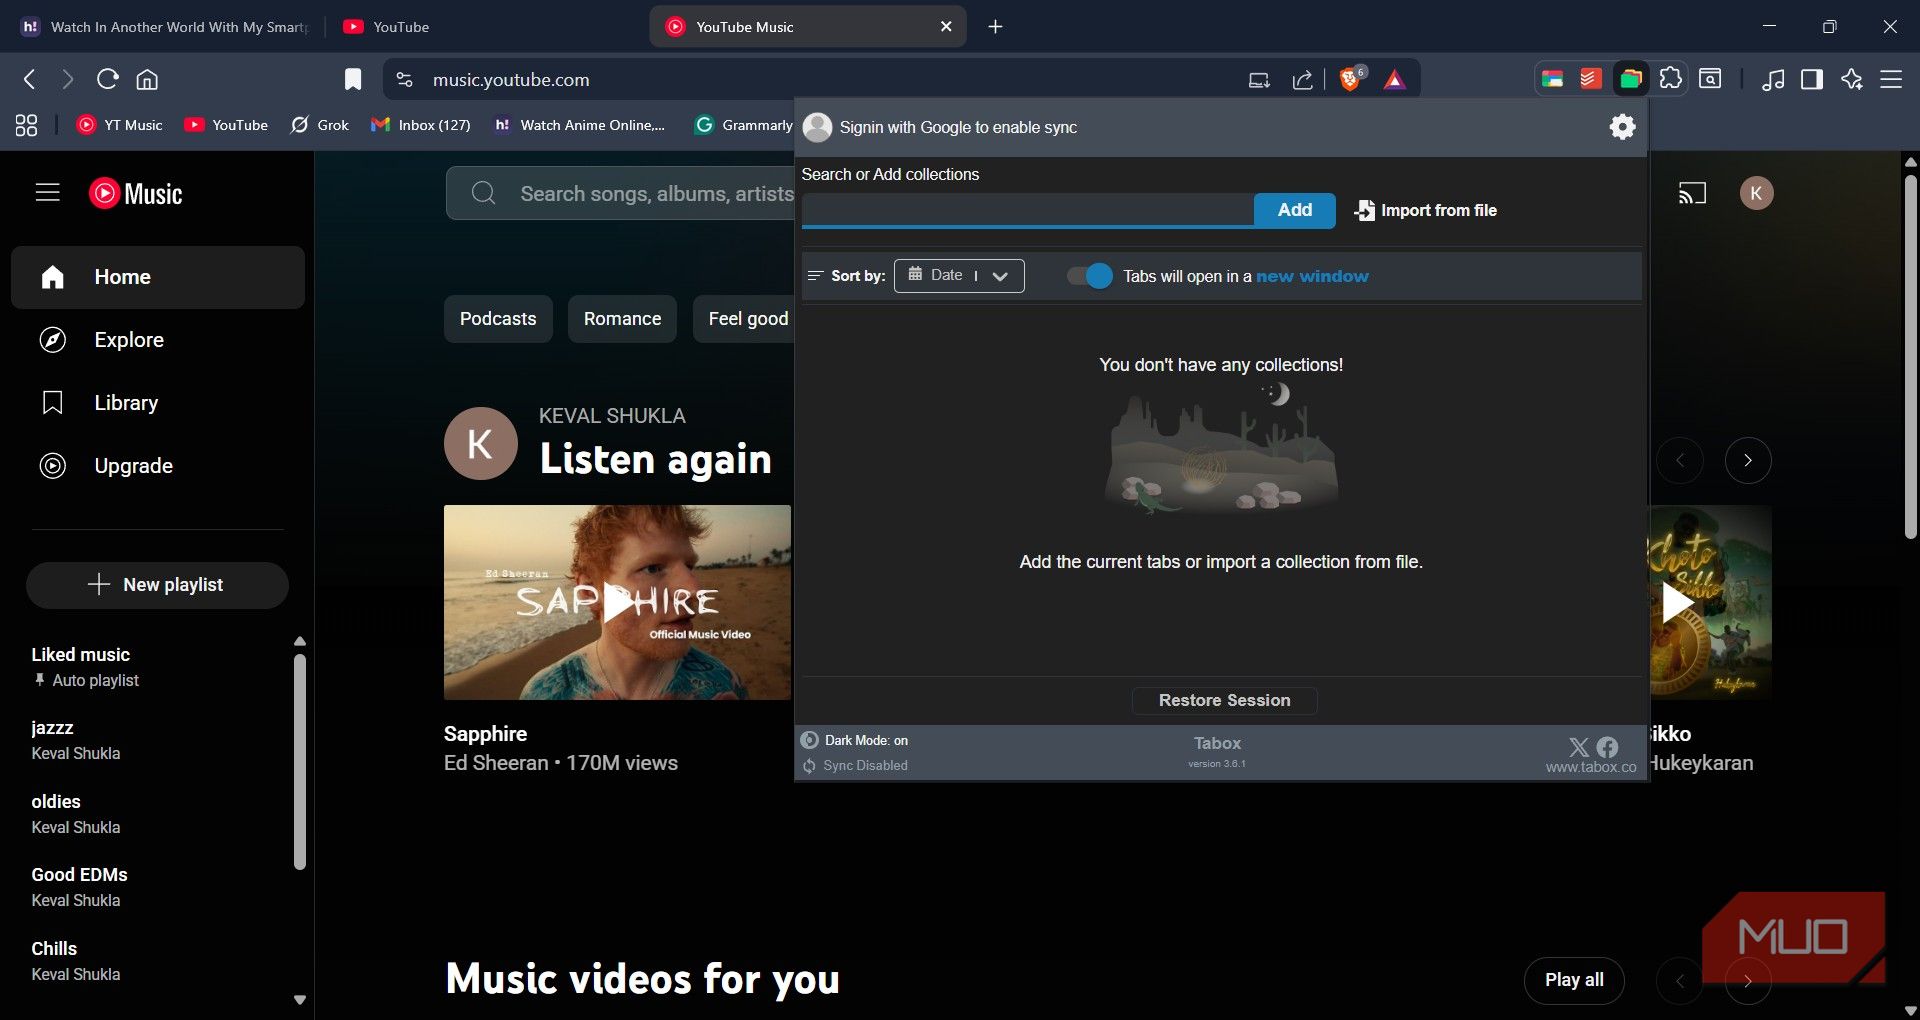
Task: Open Tabox settings gear
Action: 1622,127
